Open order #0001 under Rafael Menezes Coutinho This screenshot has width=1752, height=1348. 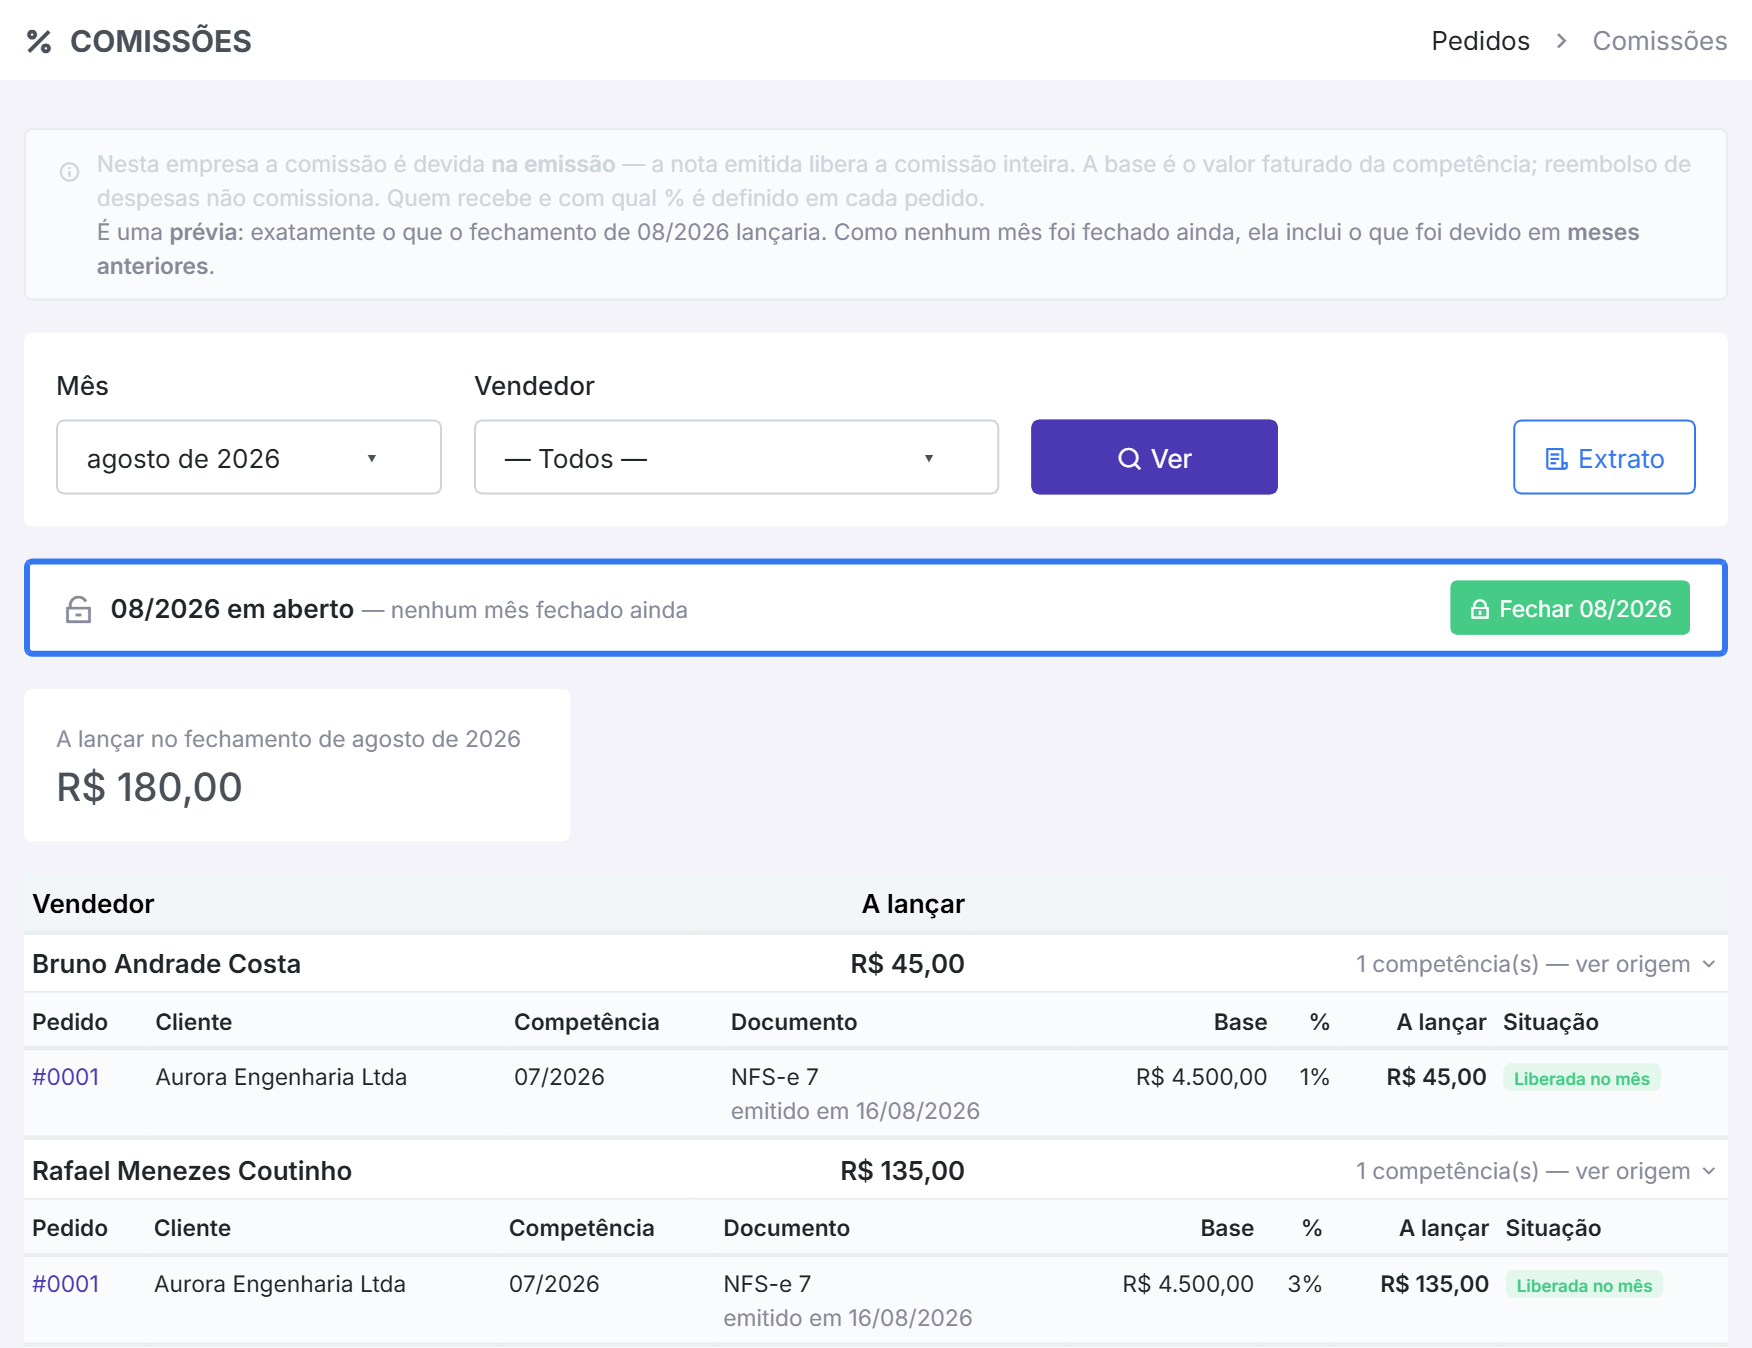pos(66,1284)
